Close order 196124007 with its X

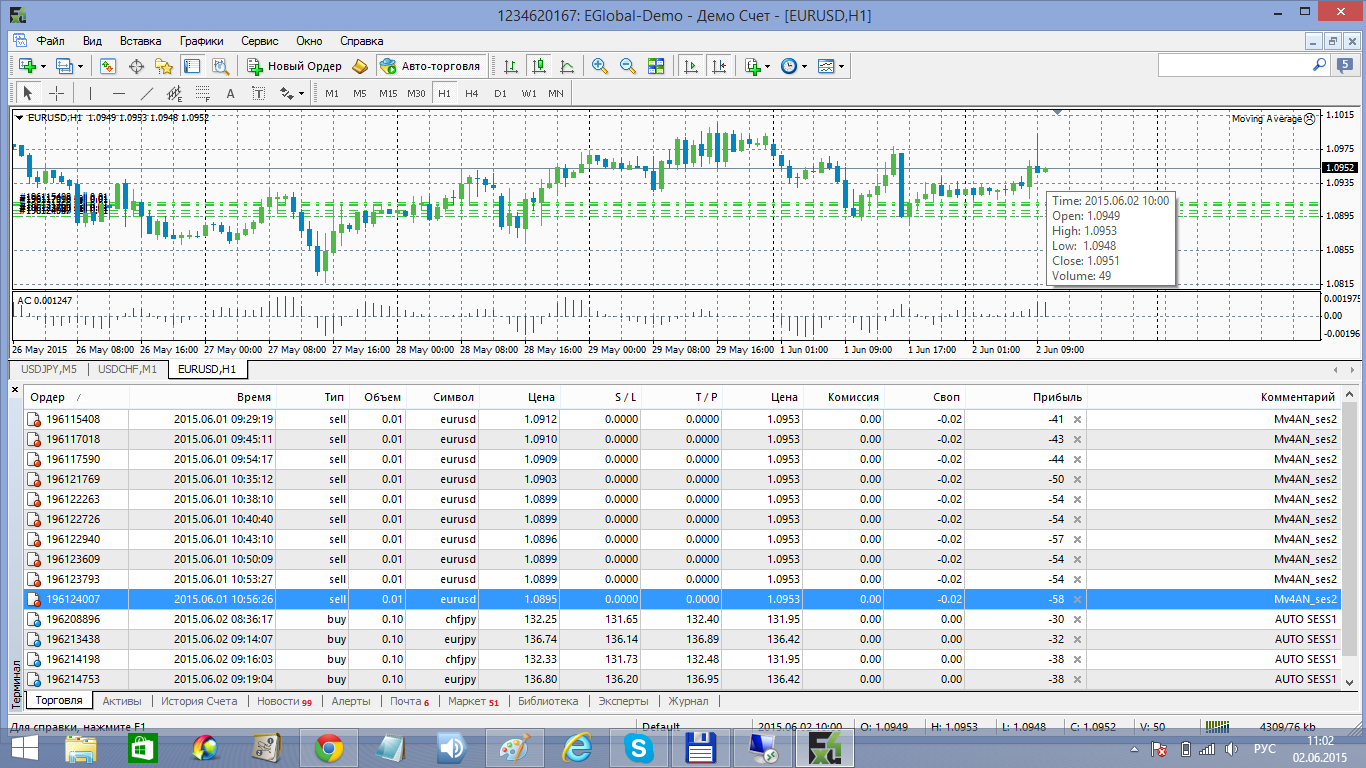[1077, 599]
